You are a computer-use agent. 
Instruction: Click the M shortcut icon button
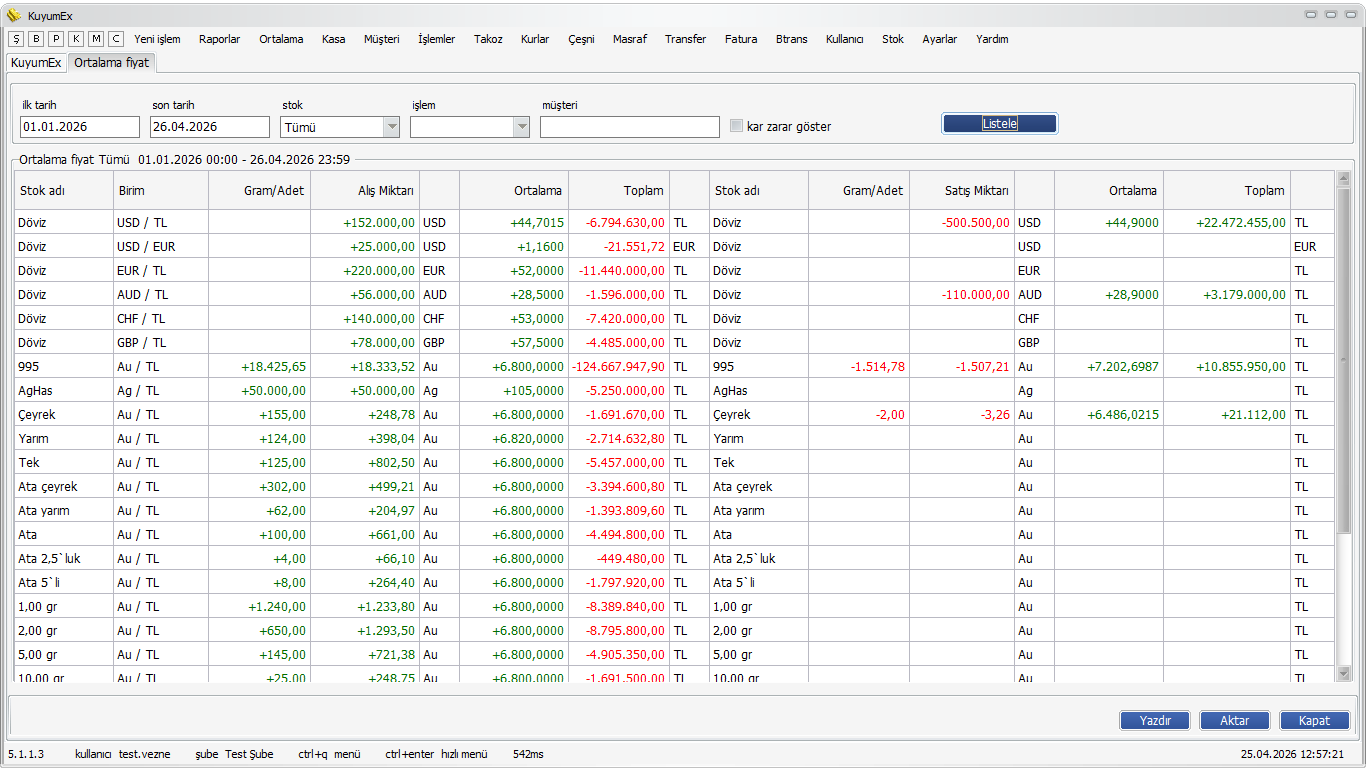[96, 39]
